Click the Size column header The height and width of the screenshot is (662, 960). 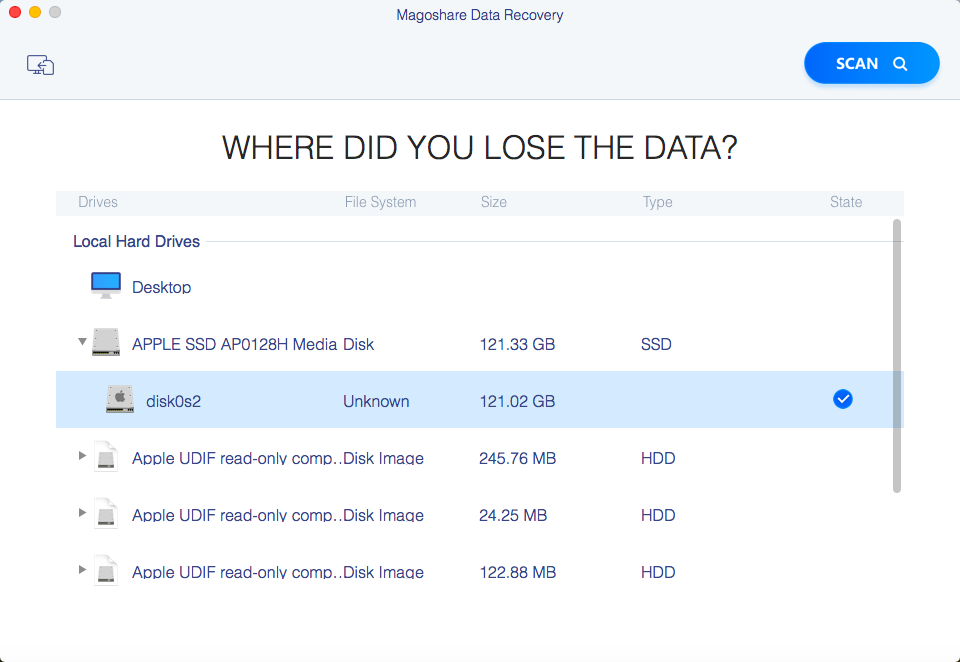(x=493, y=202)
